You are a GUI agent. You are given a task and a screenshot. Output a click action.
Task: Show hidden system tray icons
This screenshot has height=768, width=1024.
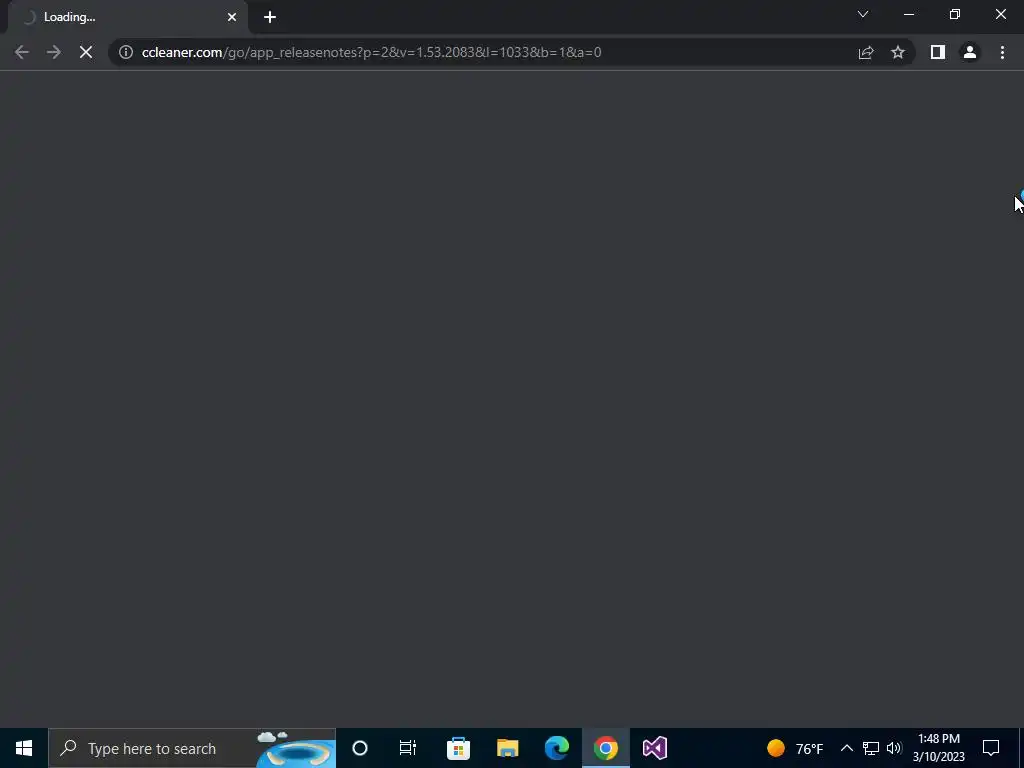coord(846,748)
